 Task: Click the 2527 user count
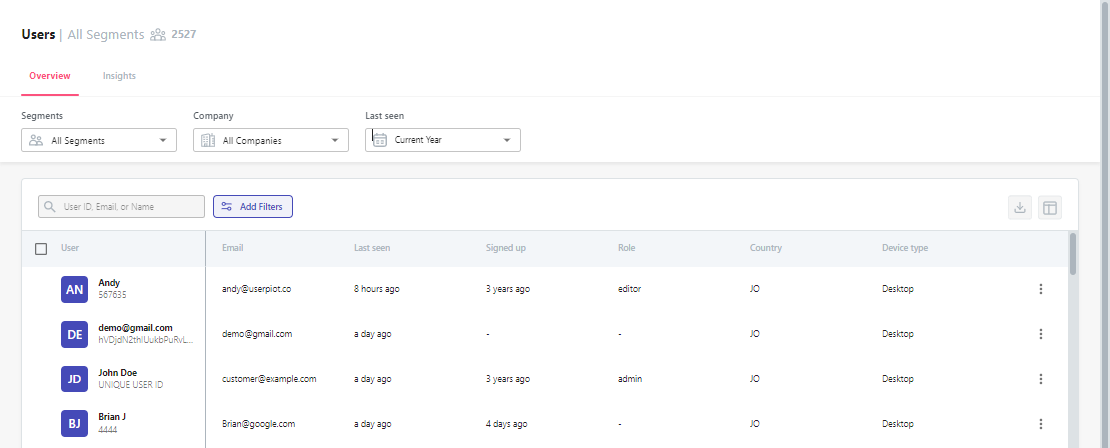[x=183, y=34]
